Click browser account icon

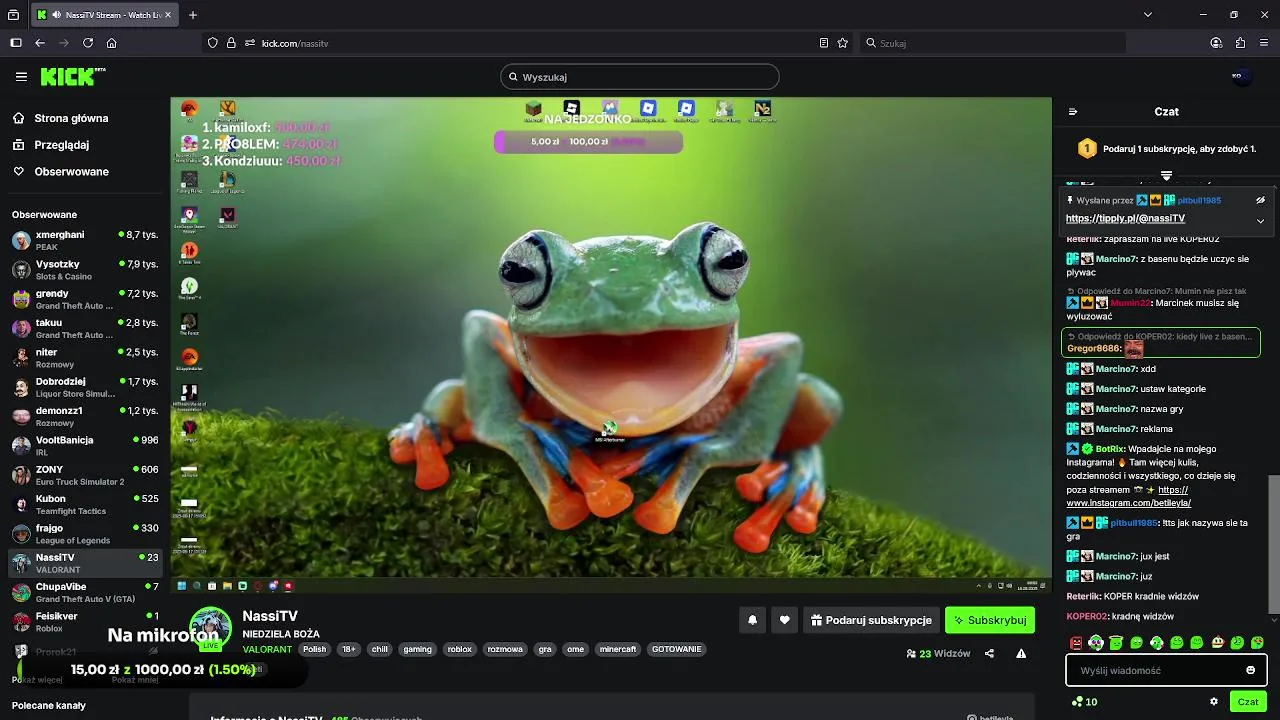pos(1216,43)
